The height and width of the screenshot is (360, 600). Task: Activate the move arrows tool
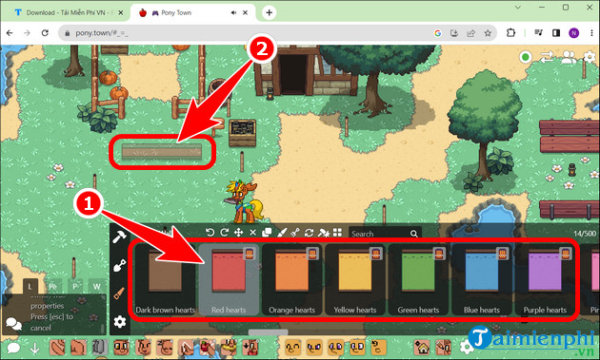(238, 233)
